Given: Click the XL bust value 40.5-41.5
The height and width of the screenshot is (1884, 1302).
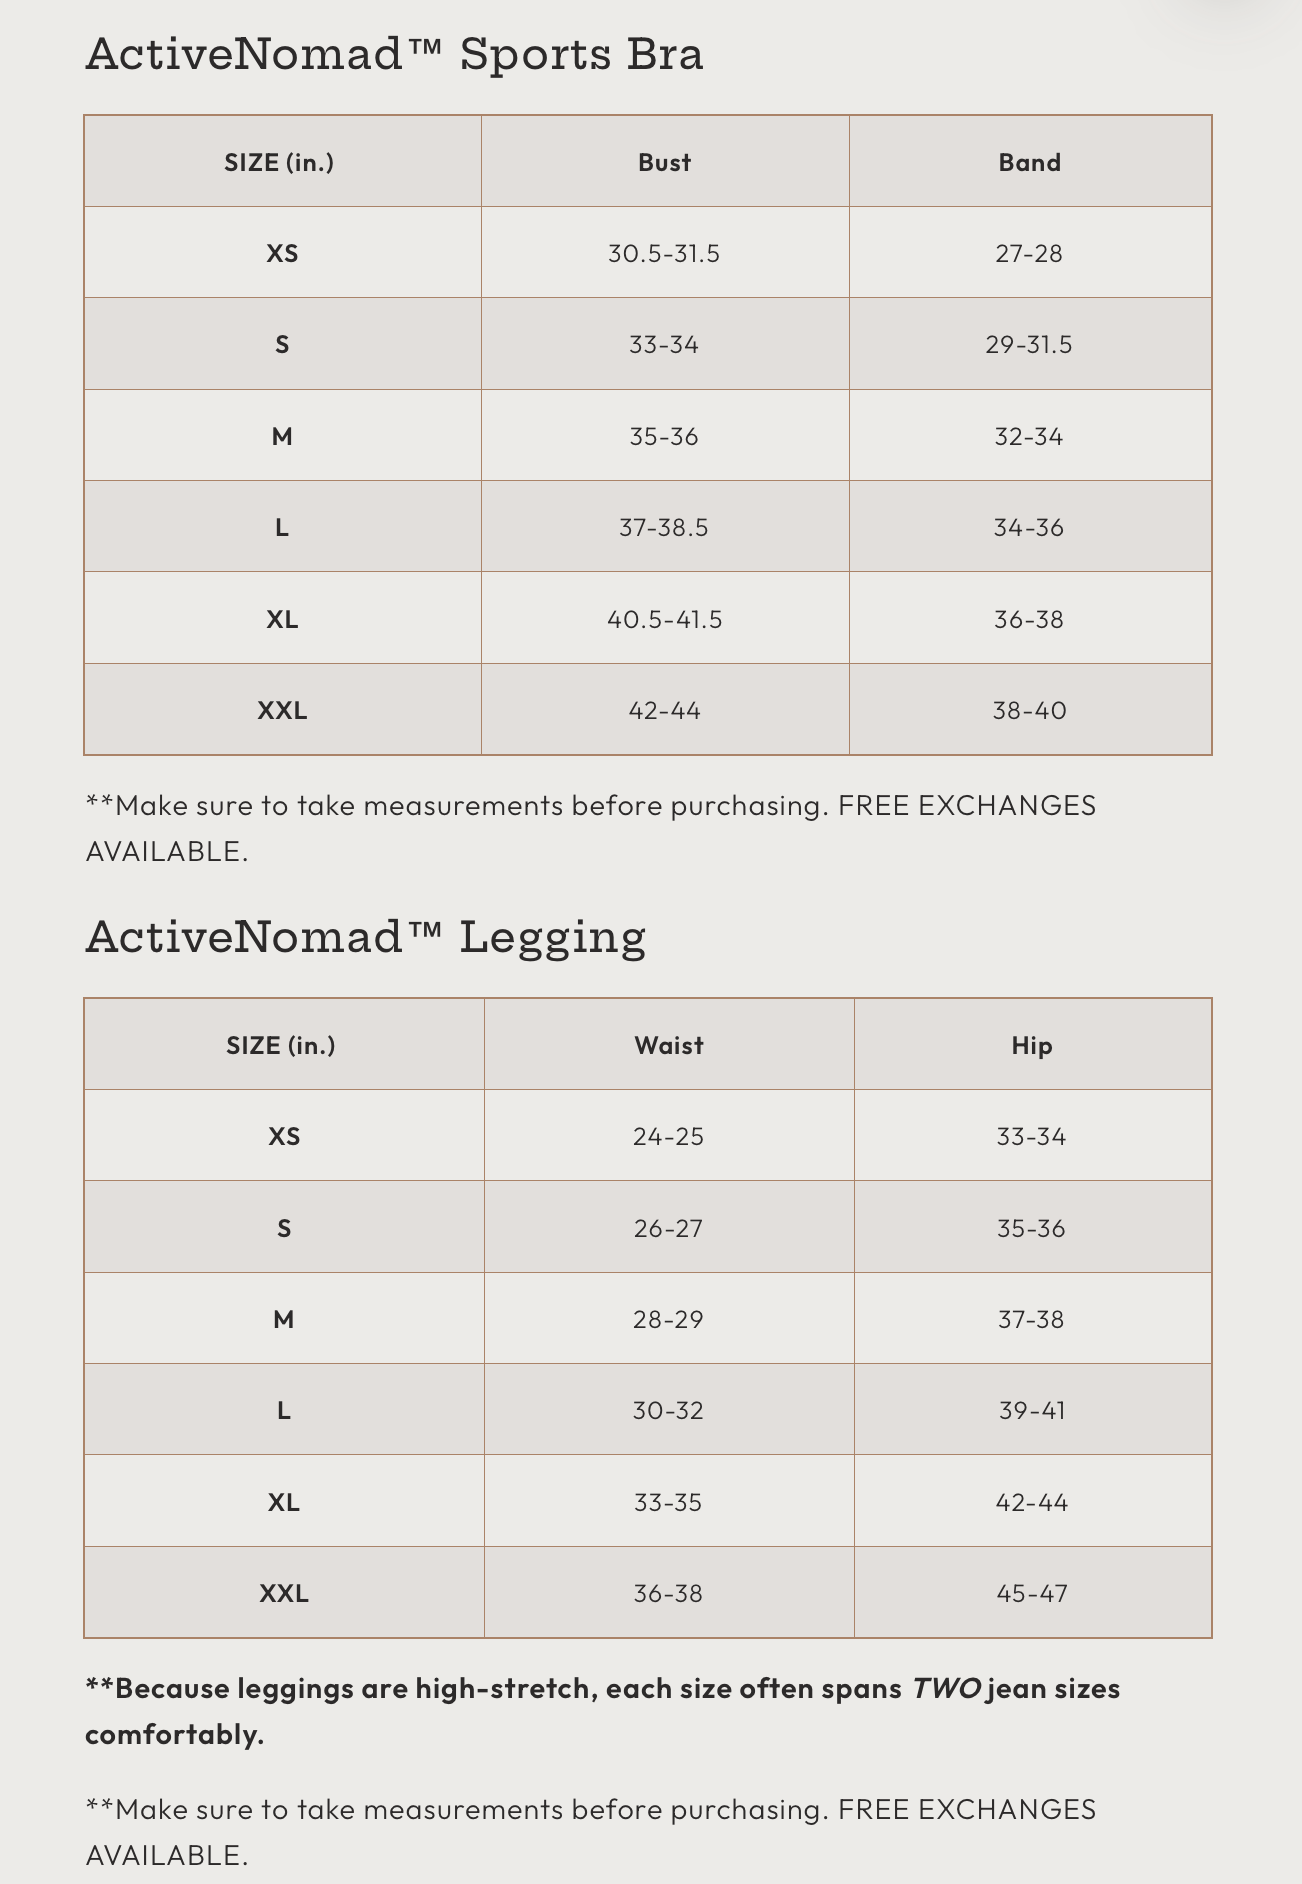Looking at the screenshot, I should tap(664, 619).
